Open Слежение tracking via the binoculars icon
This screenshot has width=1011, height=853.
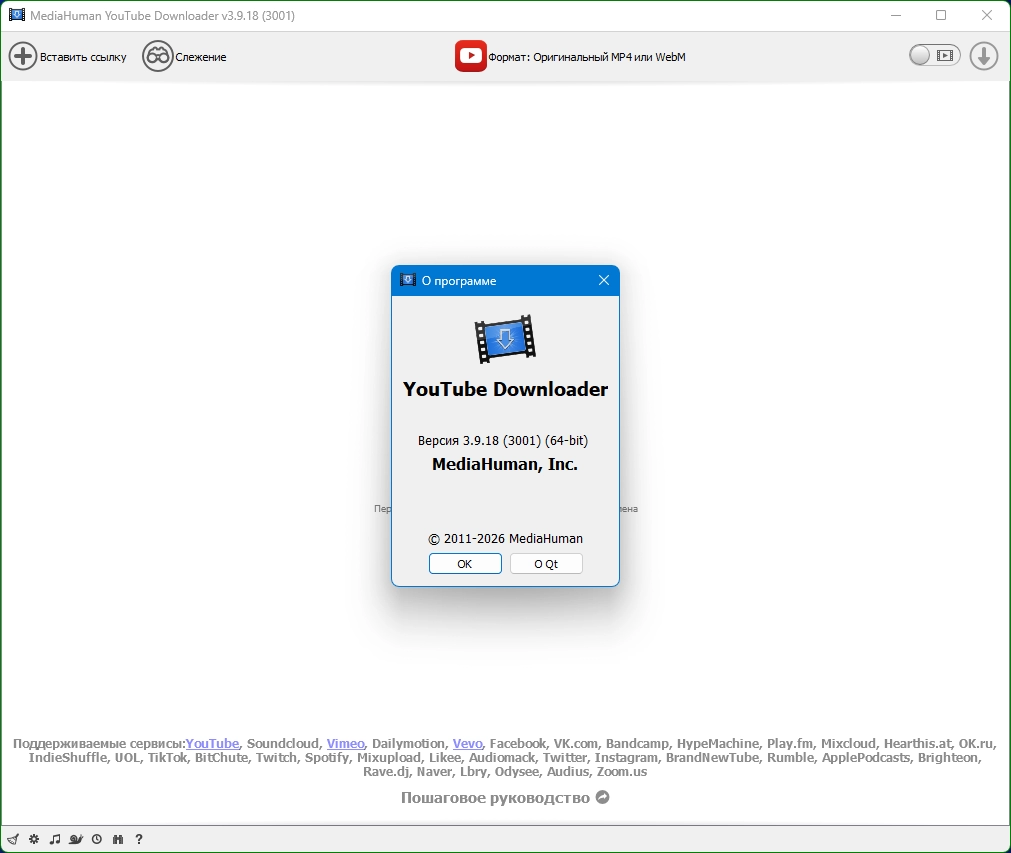point(157,57)
